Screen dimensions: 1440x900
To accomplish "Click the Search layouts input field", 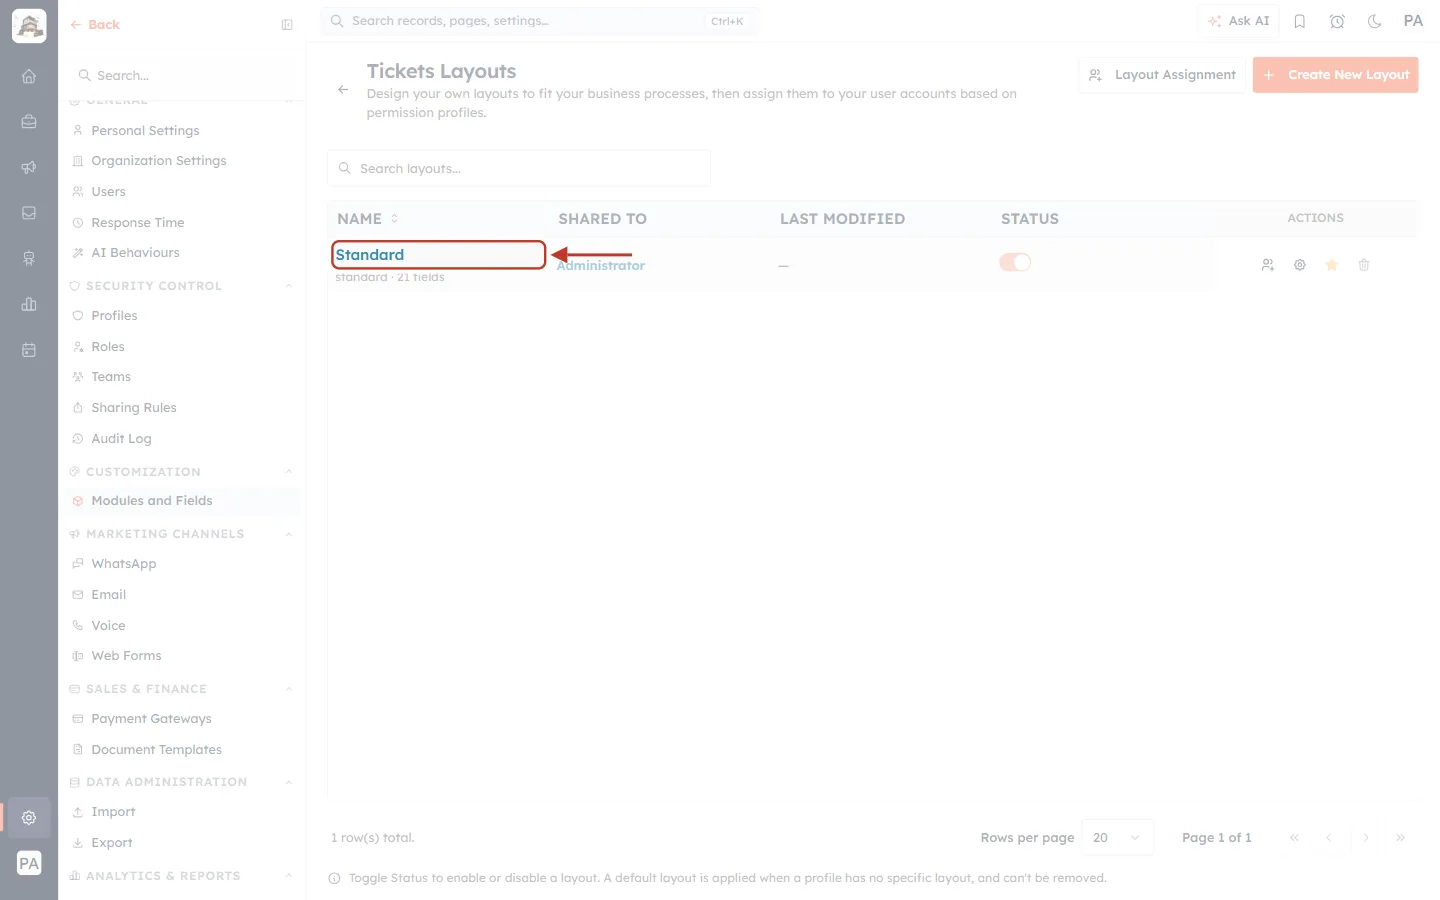I will click(519, 168).
